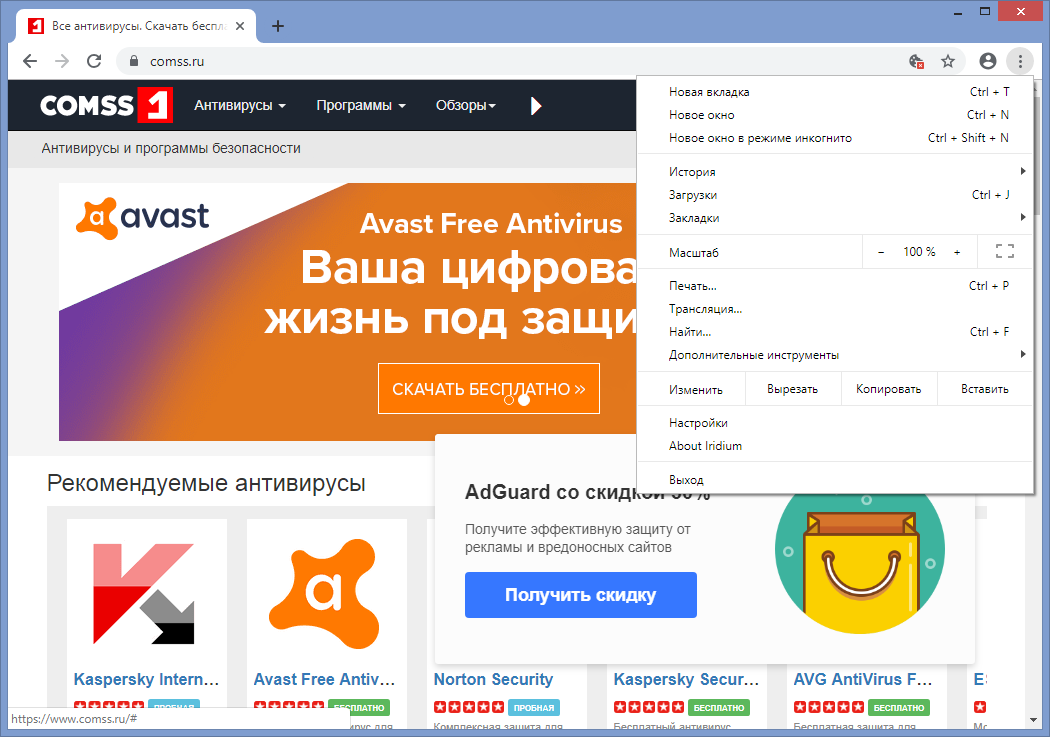Click БЕСПЛАТНО badge under AVG AntiVirus

coord(899,708)
